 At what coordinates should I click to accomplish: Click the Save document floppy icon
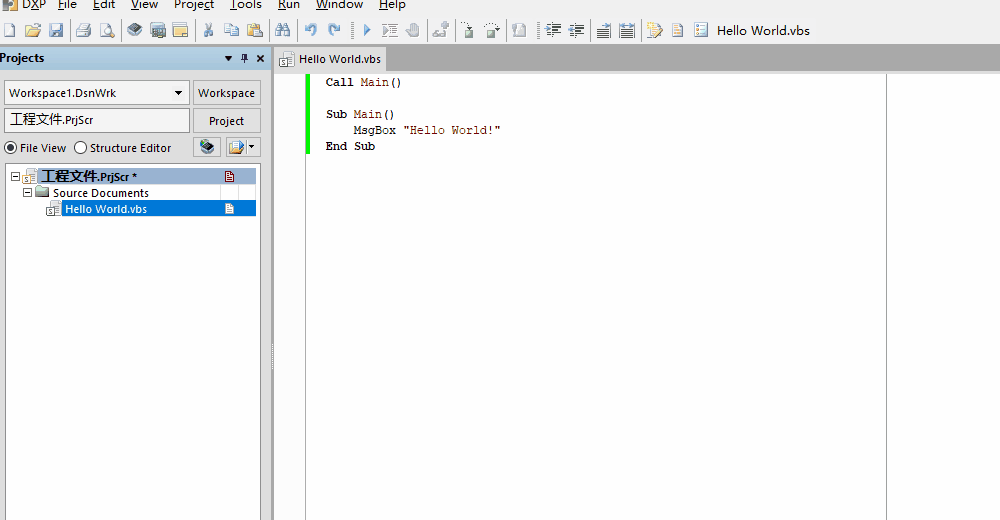57,31
